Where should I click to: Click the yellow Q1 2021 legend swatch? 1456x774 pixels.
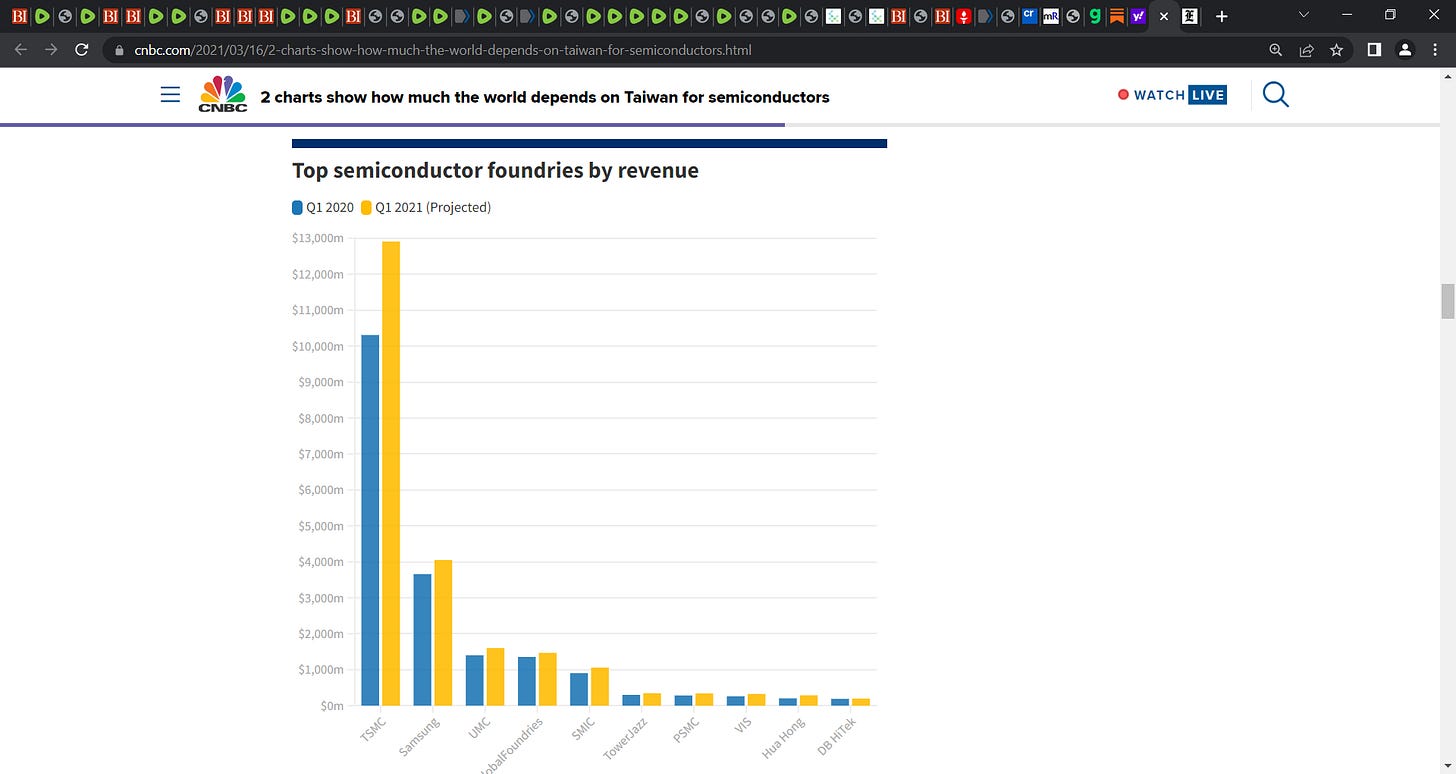pos(366,207)
